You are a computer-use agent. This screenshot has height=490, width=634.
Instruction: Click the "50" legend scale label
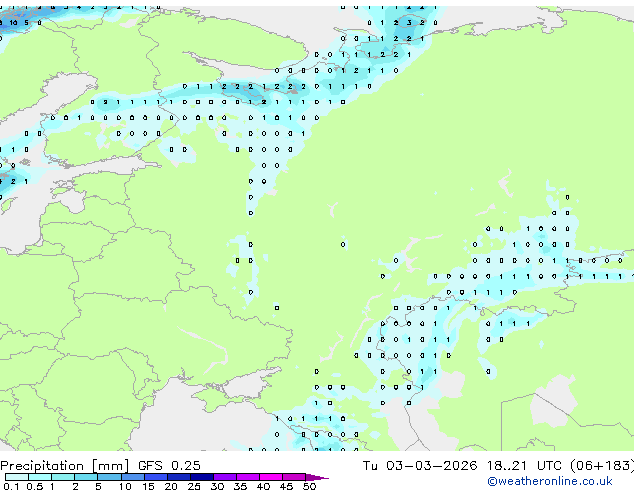309,486
